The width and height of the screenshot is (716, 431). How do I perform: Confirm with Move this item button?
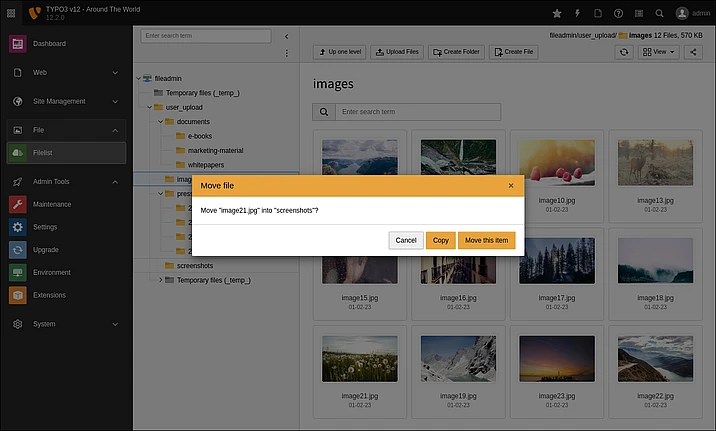point(486,240)
